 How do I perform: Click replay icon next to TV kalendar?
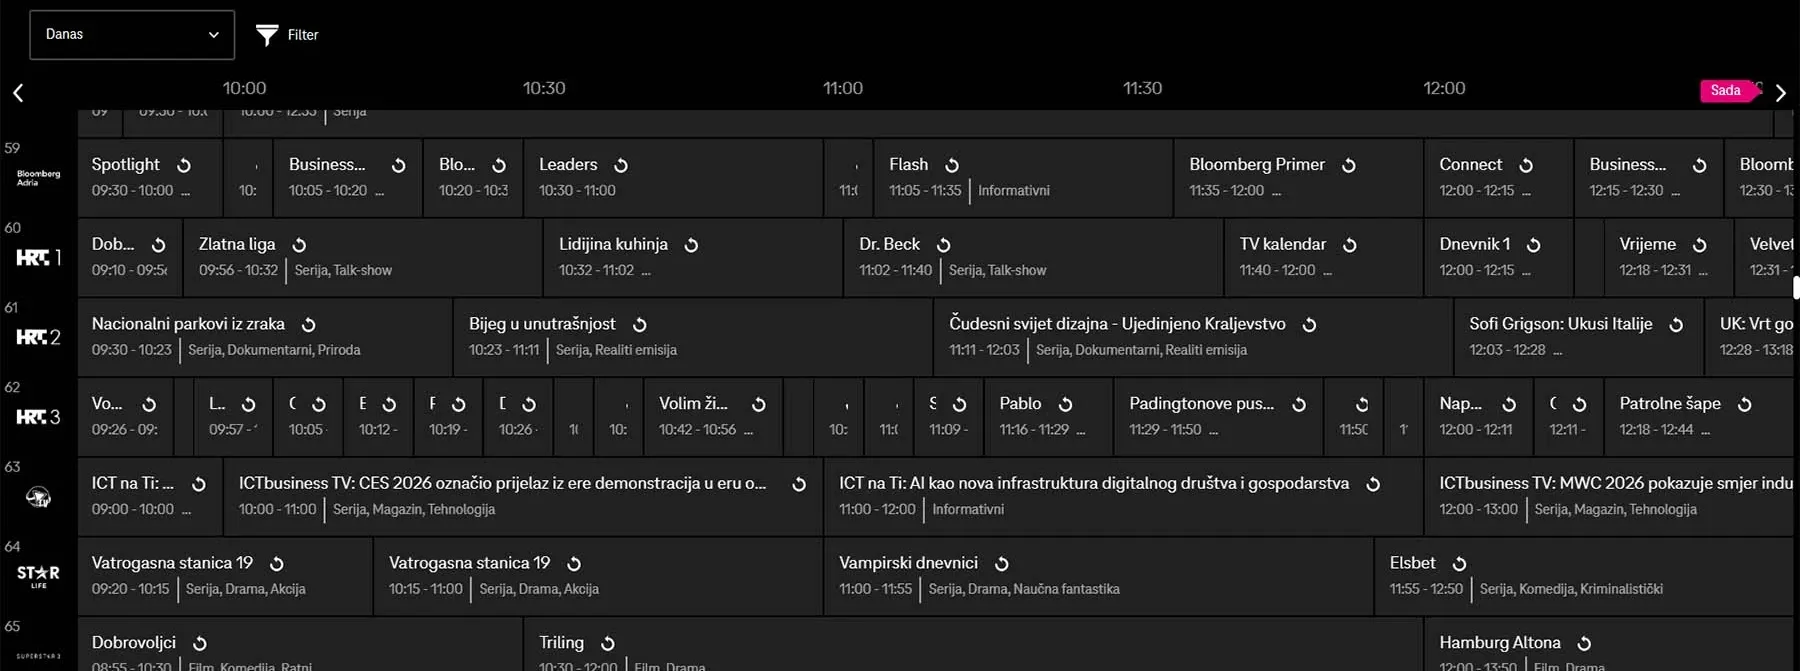[x=1350, y=245]
